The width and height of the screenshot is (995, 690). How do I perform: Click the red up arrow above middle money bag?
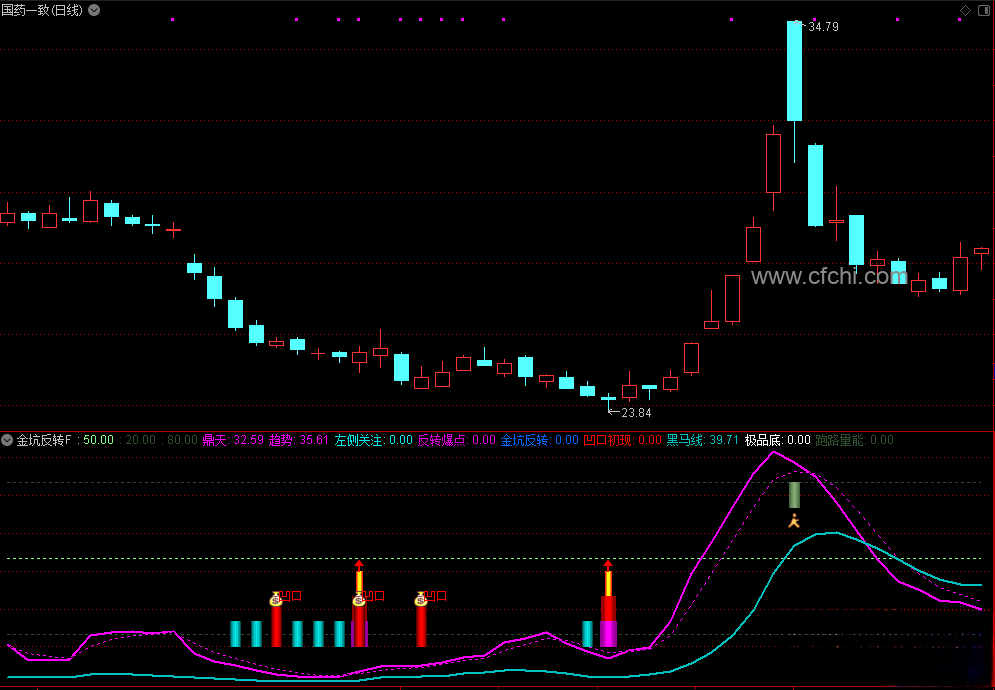(359, 566)
